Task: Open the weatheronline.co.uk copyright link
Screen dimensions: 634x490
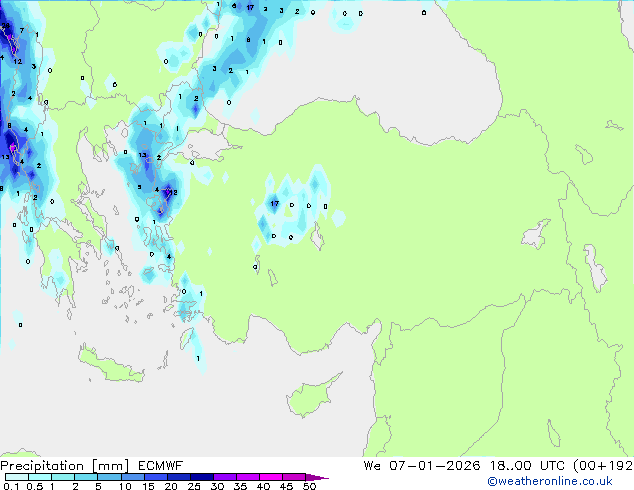Action: [x=550, y=481]
